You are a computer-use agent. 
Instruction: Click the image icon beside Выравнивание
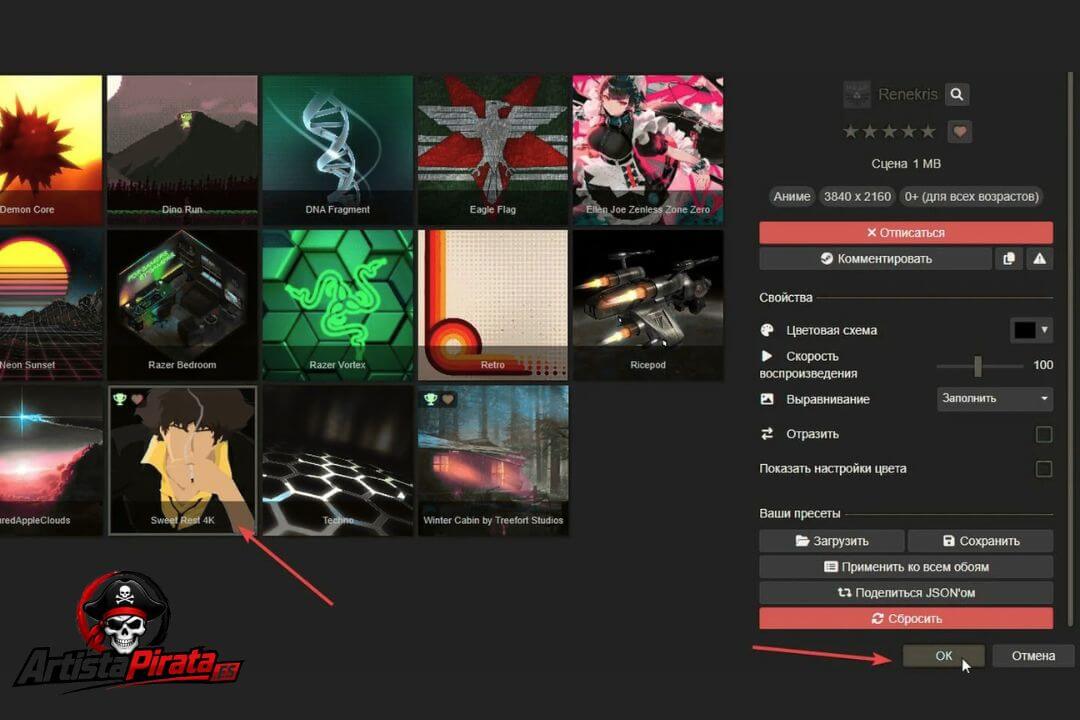[767, 399]
